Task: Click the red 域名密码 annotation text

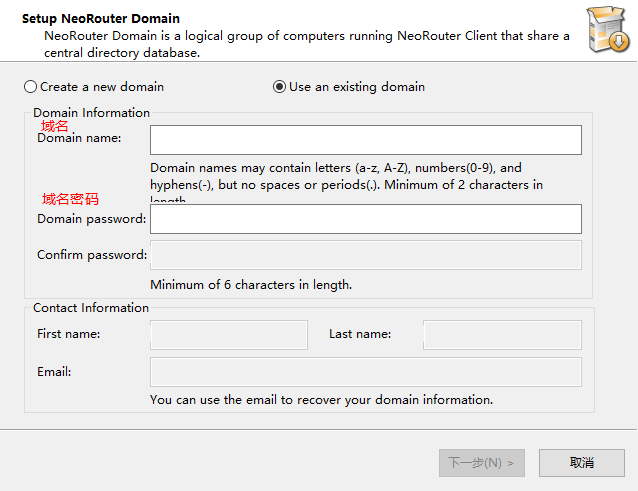Action: pyautogui.click(x=70, y=200)
